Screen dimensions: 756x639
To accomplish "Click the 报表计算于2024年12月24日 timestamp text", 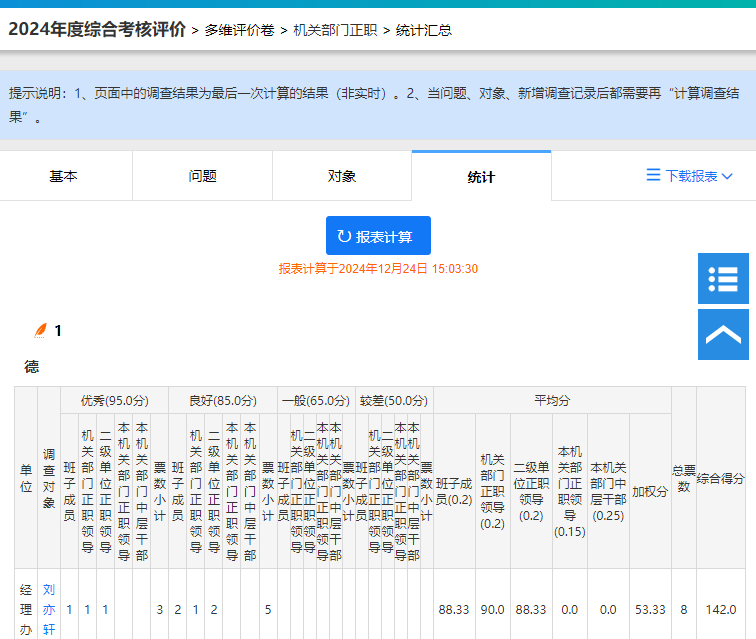I will 378,269.
